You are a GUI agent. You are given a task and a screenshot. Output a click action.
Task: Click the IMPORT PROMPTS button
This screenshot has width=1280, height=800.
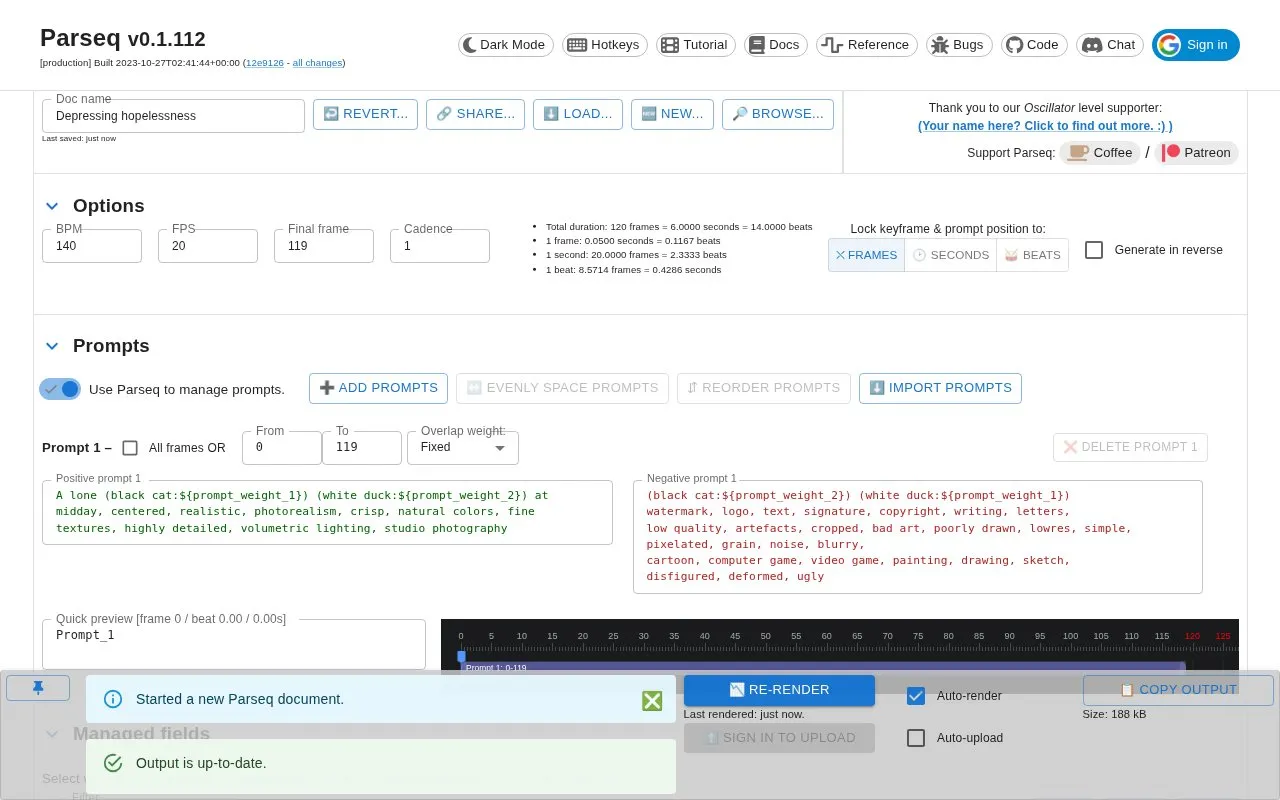pos(940,388)
